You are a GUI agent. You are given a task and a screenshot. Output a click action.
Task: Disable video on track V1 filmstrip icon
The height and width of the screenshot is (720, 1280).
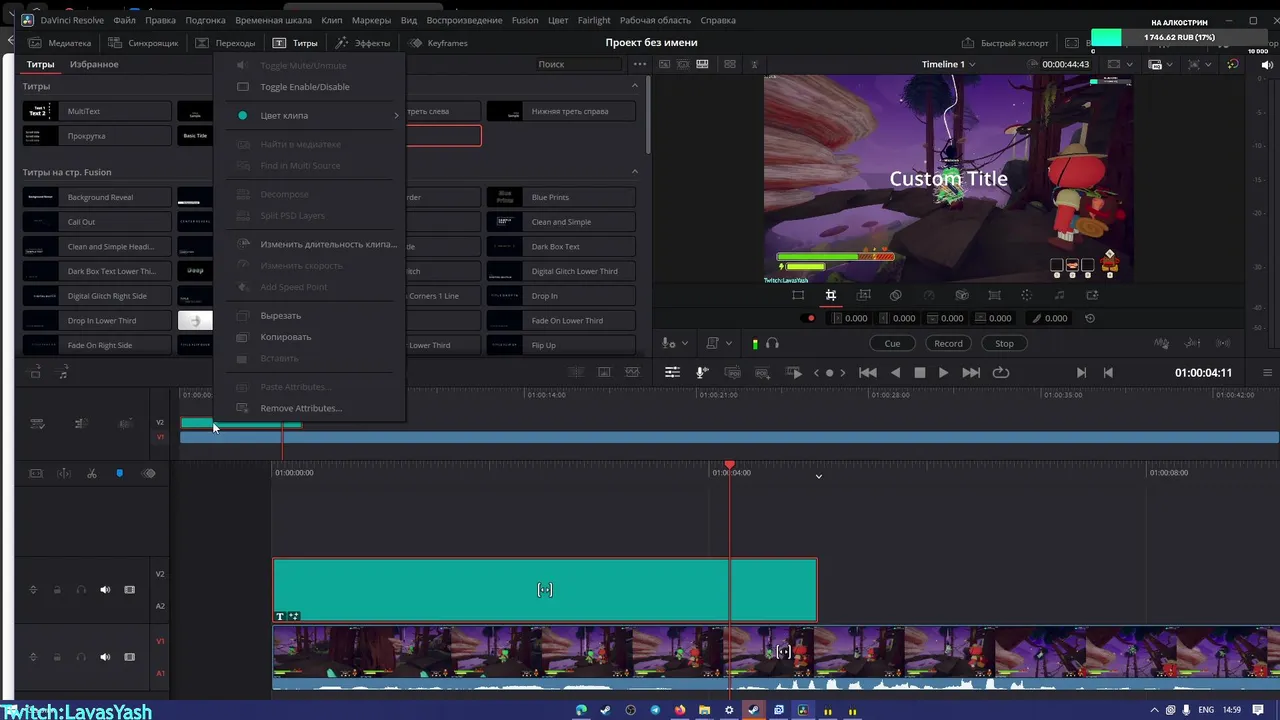tap(129, 657)
